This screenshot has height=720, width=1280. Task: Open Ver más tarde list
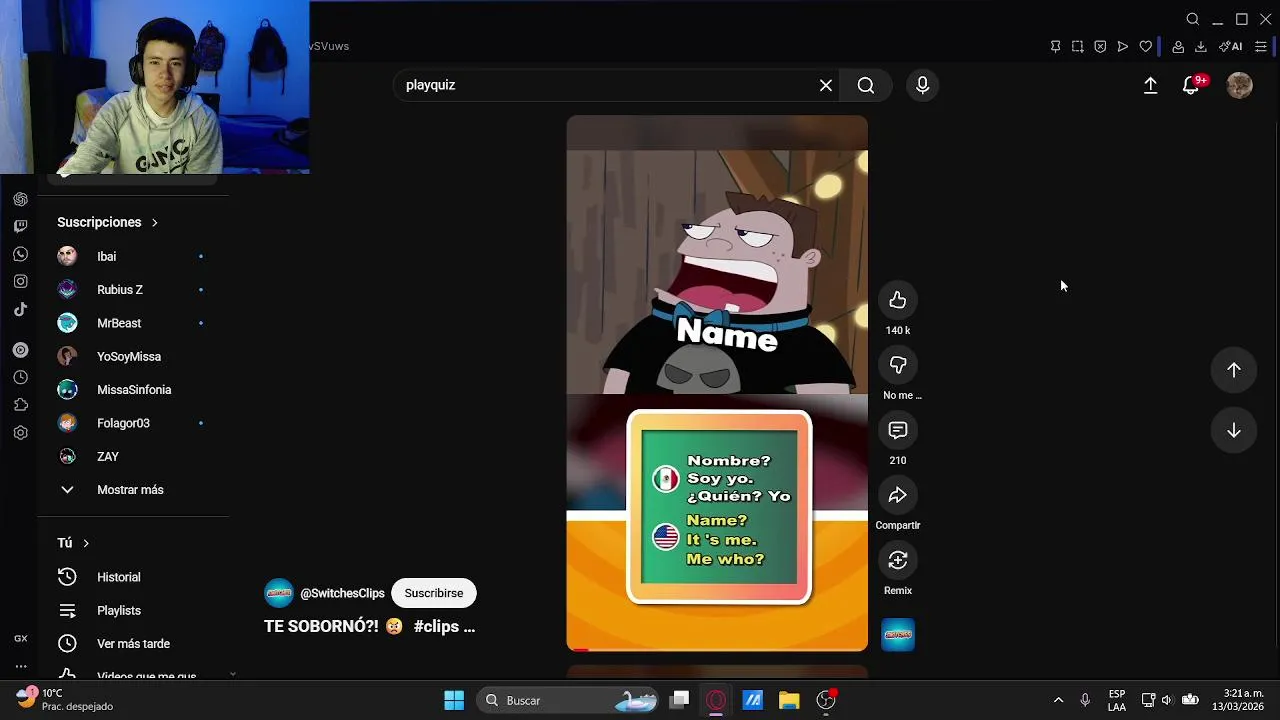(133, 644)
